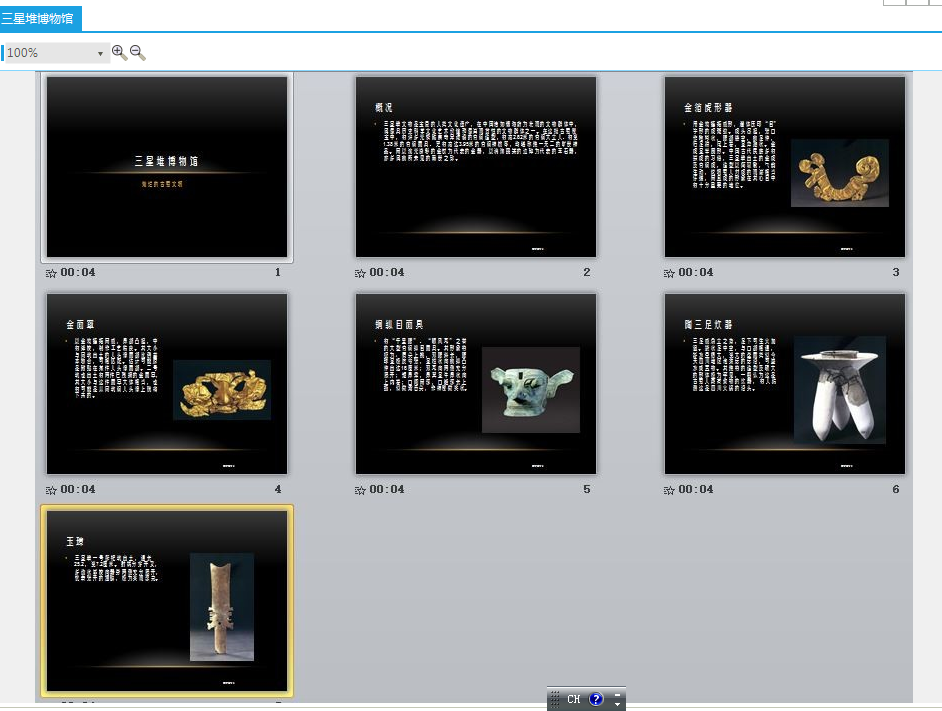Screen dimensions: 942x711
Task: Select the 金面罩 gold mask slide thumbnail
Action: [x=167, y=384]
